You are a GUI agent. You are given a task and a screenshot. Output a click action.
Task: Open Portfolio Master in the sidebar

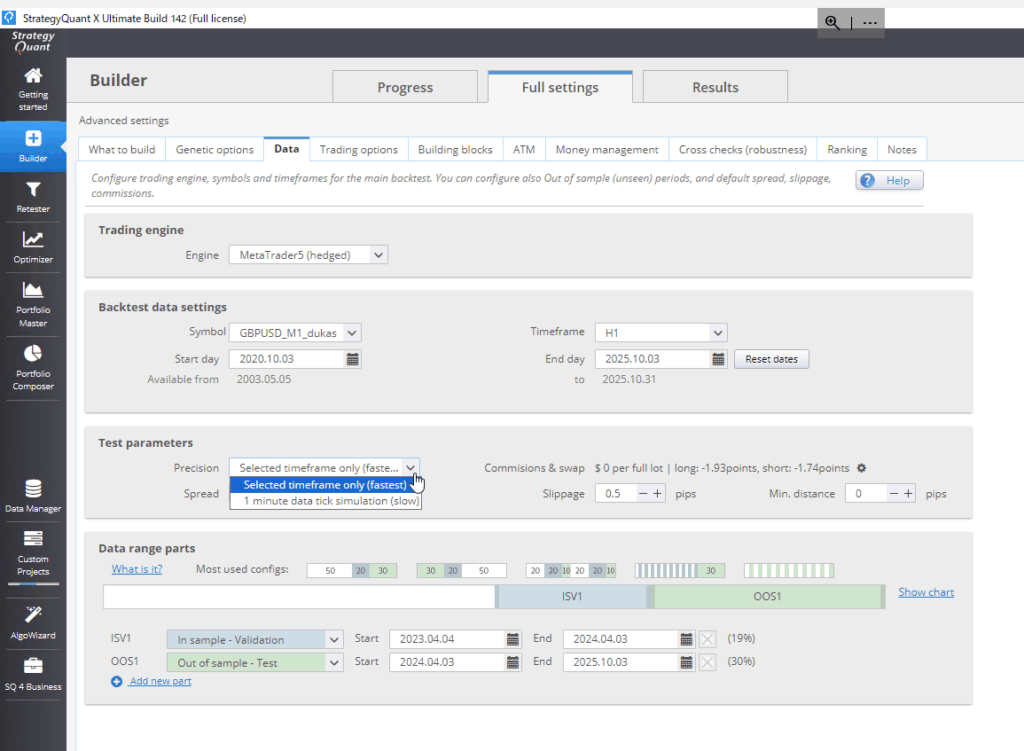pyautogui.click(x=33, y=303)
